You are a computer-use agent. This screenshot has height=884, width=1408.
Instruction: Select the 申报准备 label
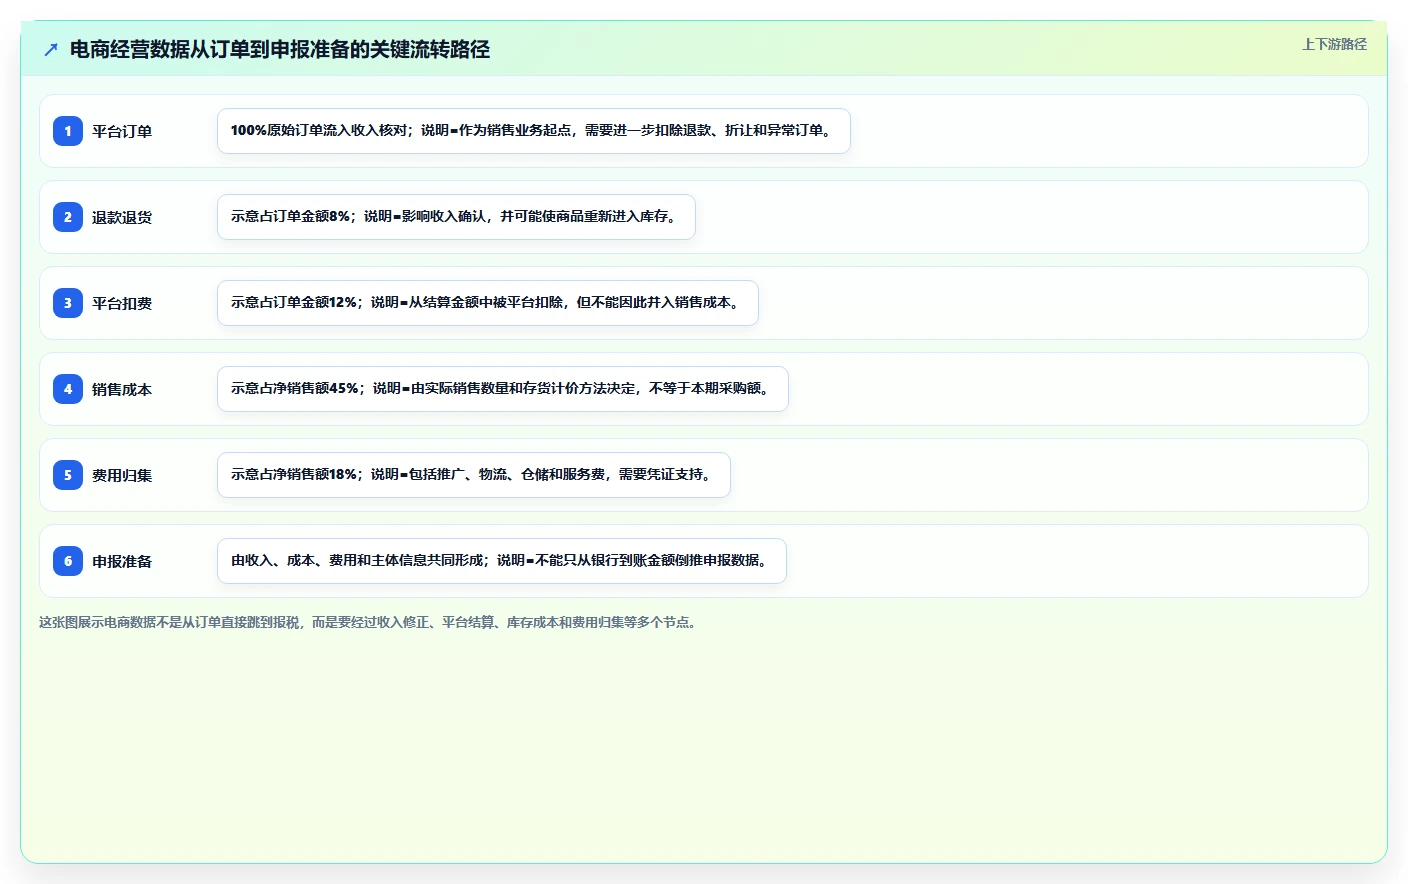coord(122,561)
